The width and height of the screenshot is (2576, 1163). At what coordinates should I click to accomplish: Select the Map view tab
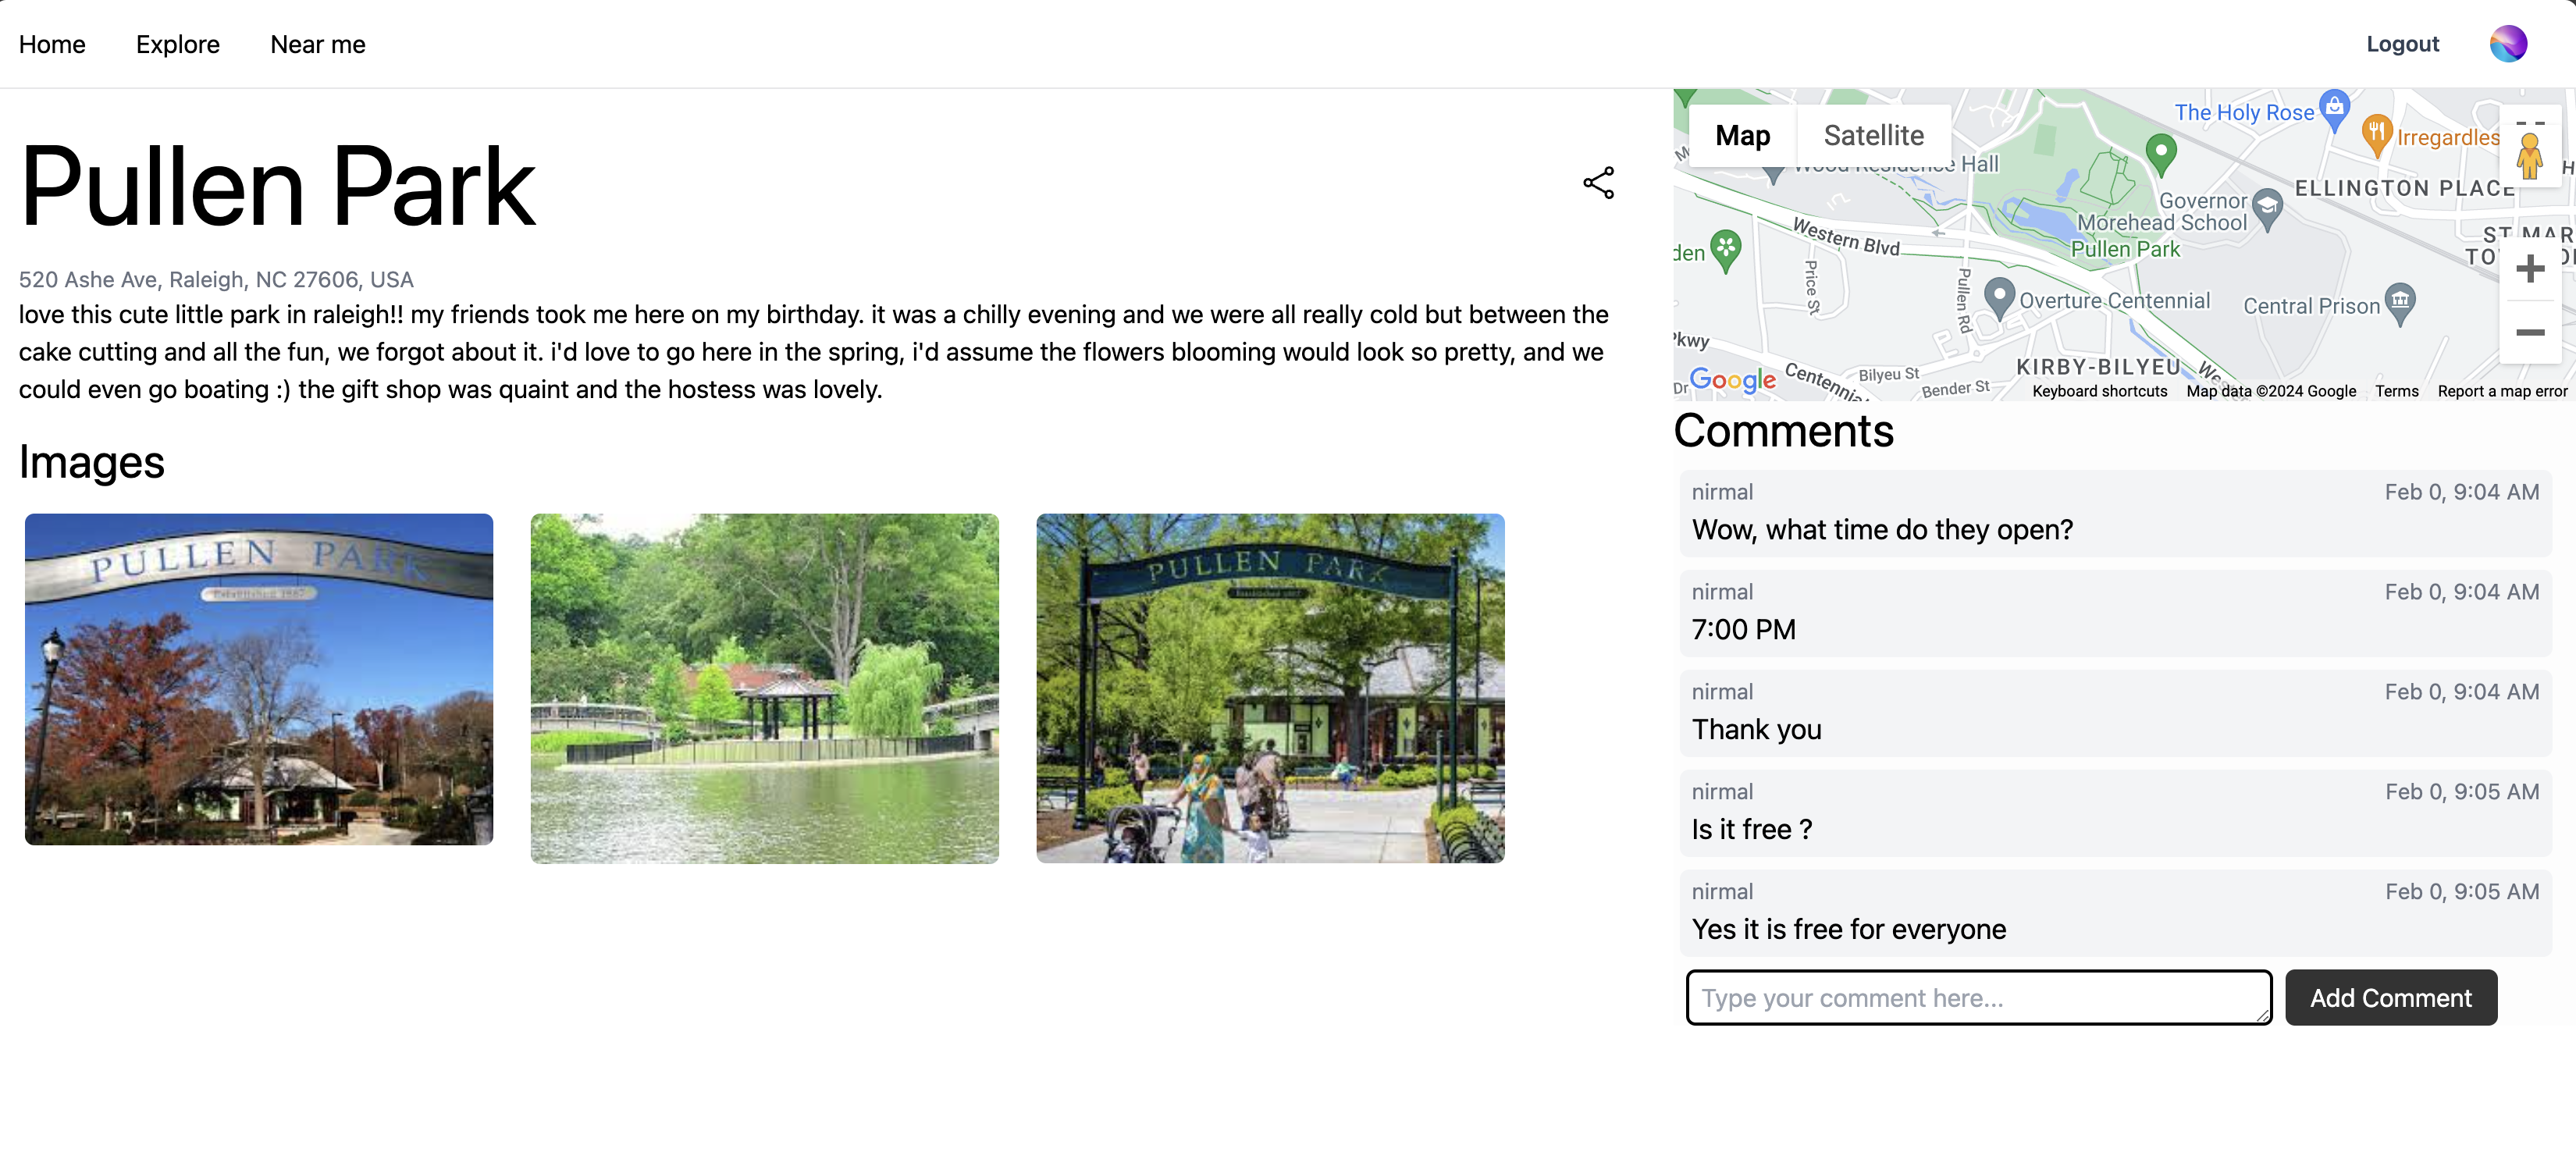(x=1742, y=136)
